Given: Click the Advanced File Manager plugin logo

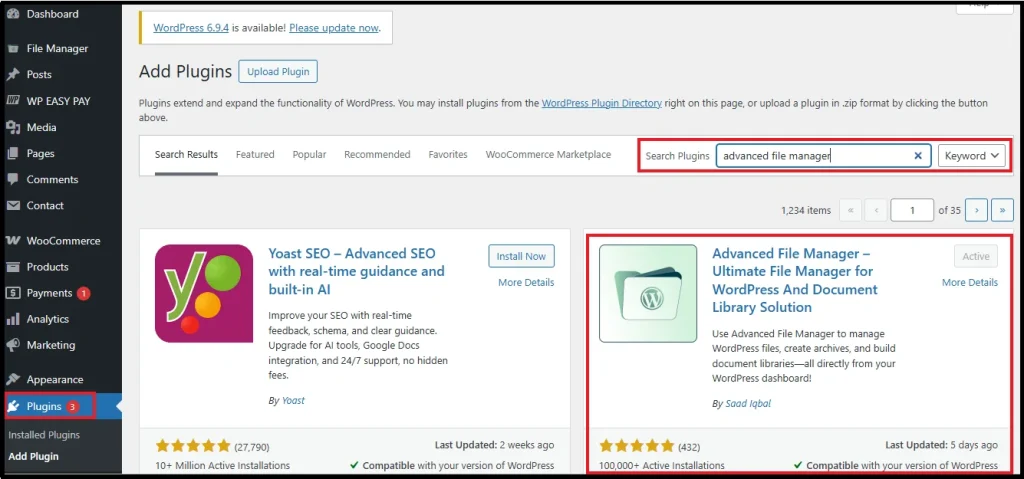Looking at the screenshot, I should coord(648,293).
